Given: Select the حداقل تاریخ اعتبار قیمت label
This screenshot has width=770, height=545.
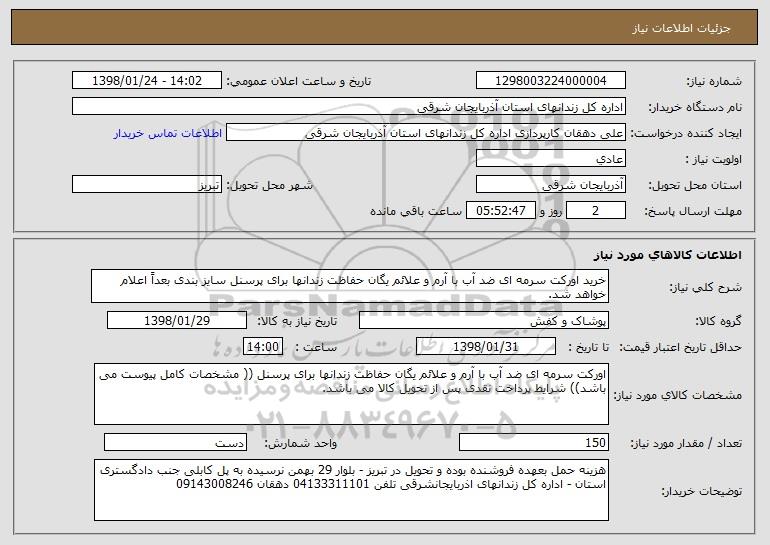Looking at the screenshot, I should 680,347.
